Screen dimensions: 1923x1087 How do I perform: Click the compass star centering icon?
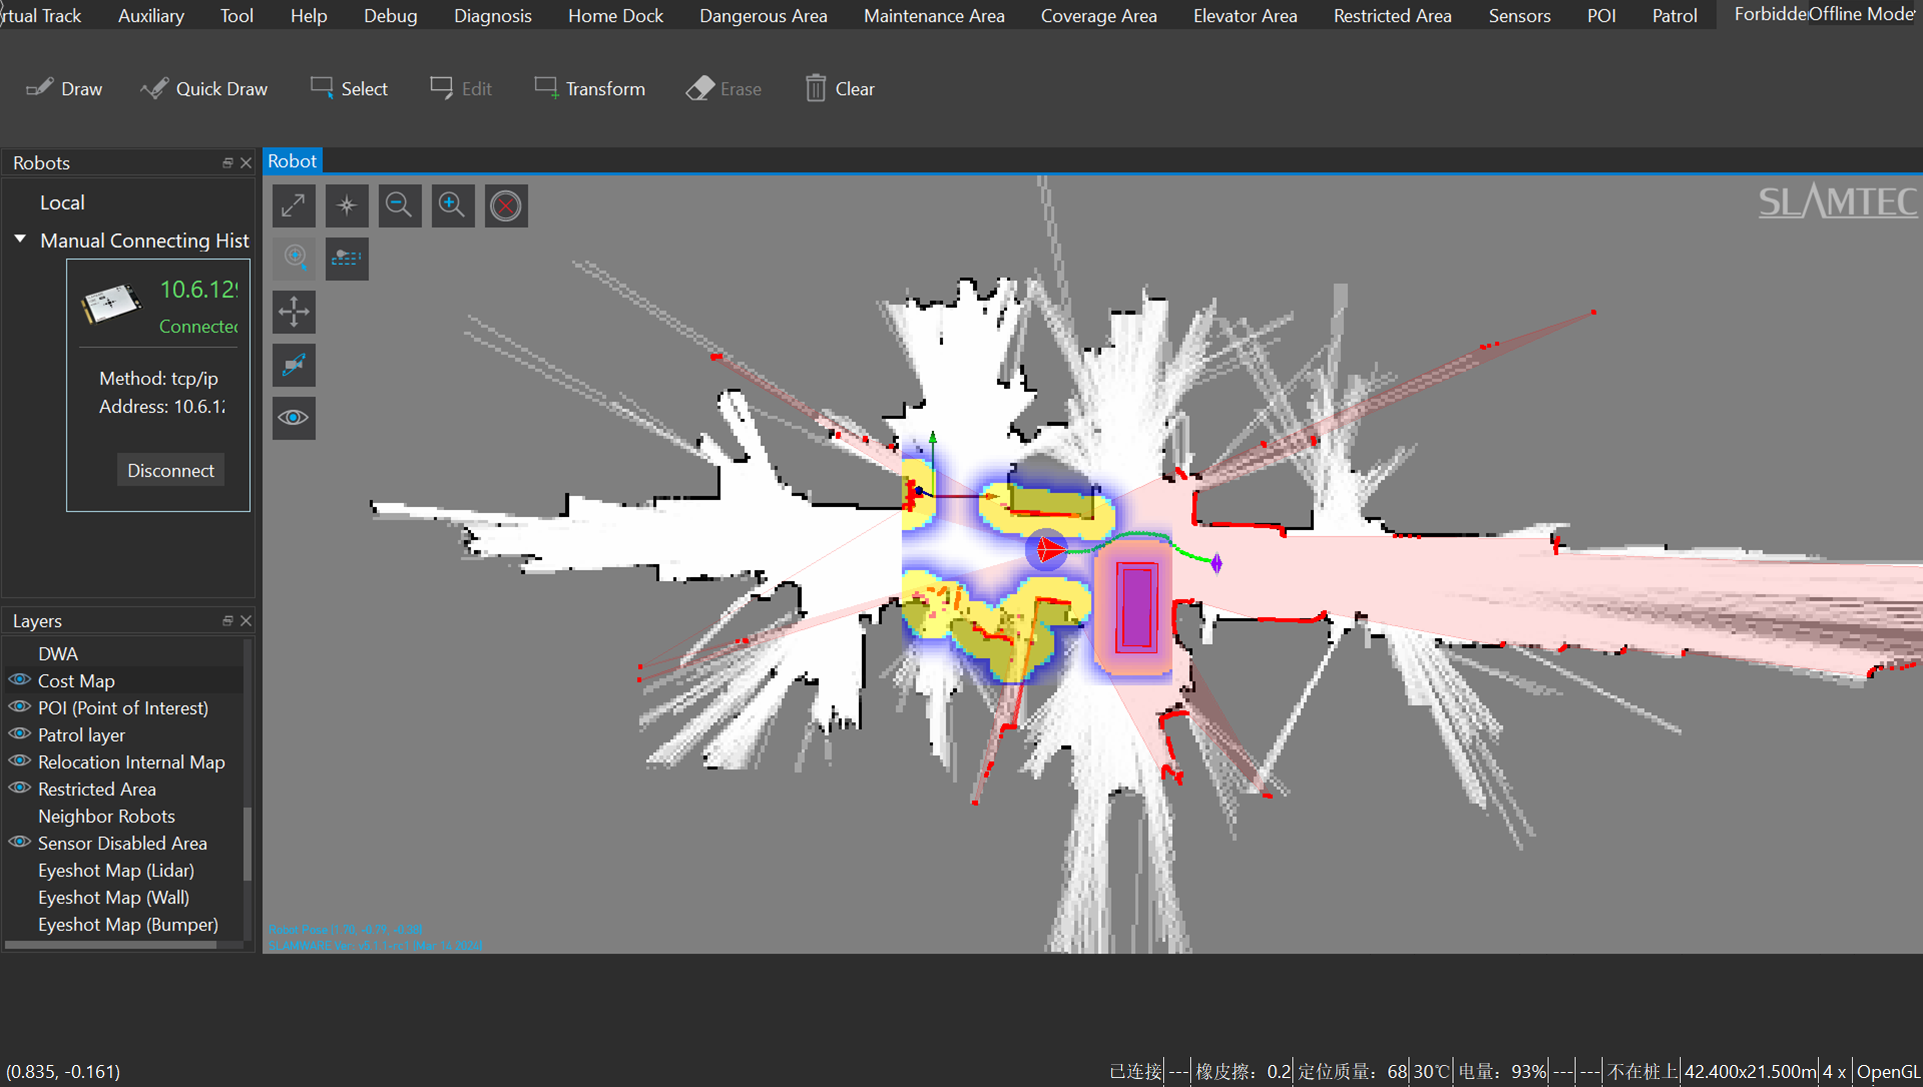click(x=347, y=205)
